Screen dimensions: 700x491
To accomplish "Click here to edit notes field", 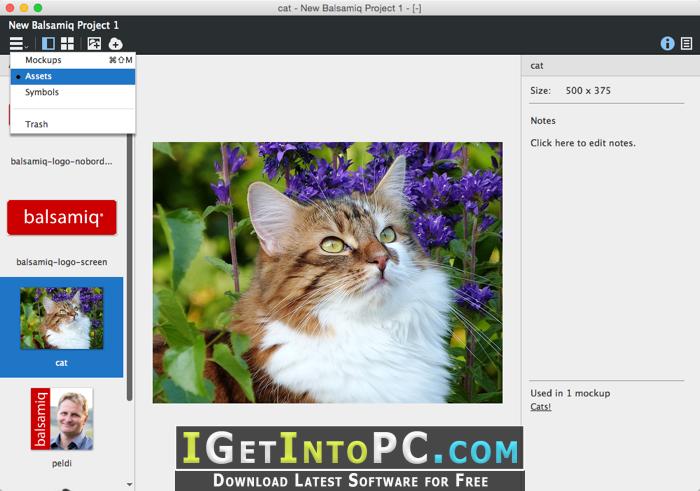I will coord(583,143).
